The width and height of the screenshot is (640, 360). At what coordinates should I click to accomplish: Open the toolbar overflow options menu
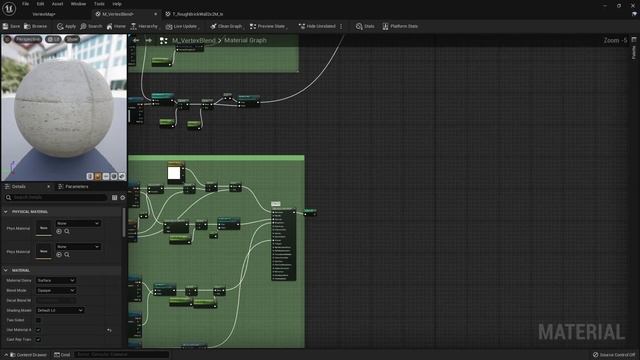coord(341,26)
